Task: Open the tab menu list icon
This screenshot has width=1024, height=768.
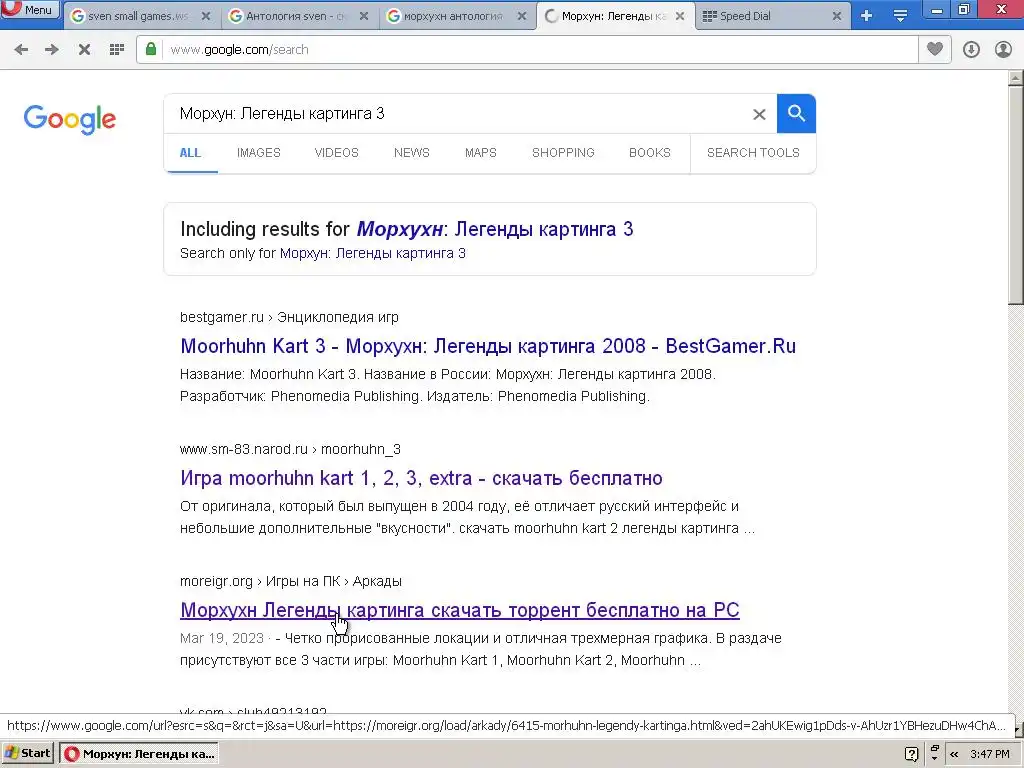Action: (x=901, y=16)
